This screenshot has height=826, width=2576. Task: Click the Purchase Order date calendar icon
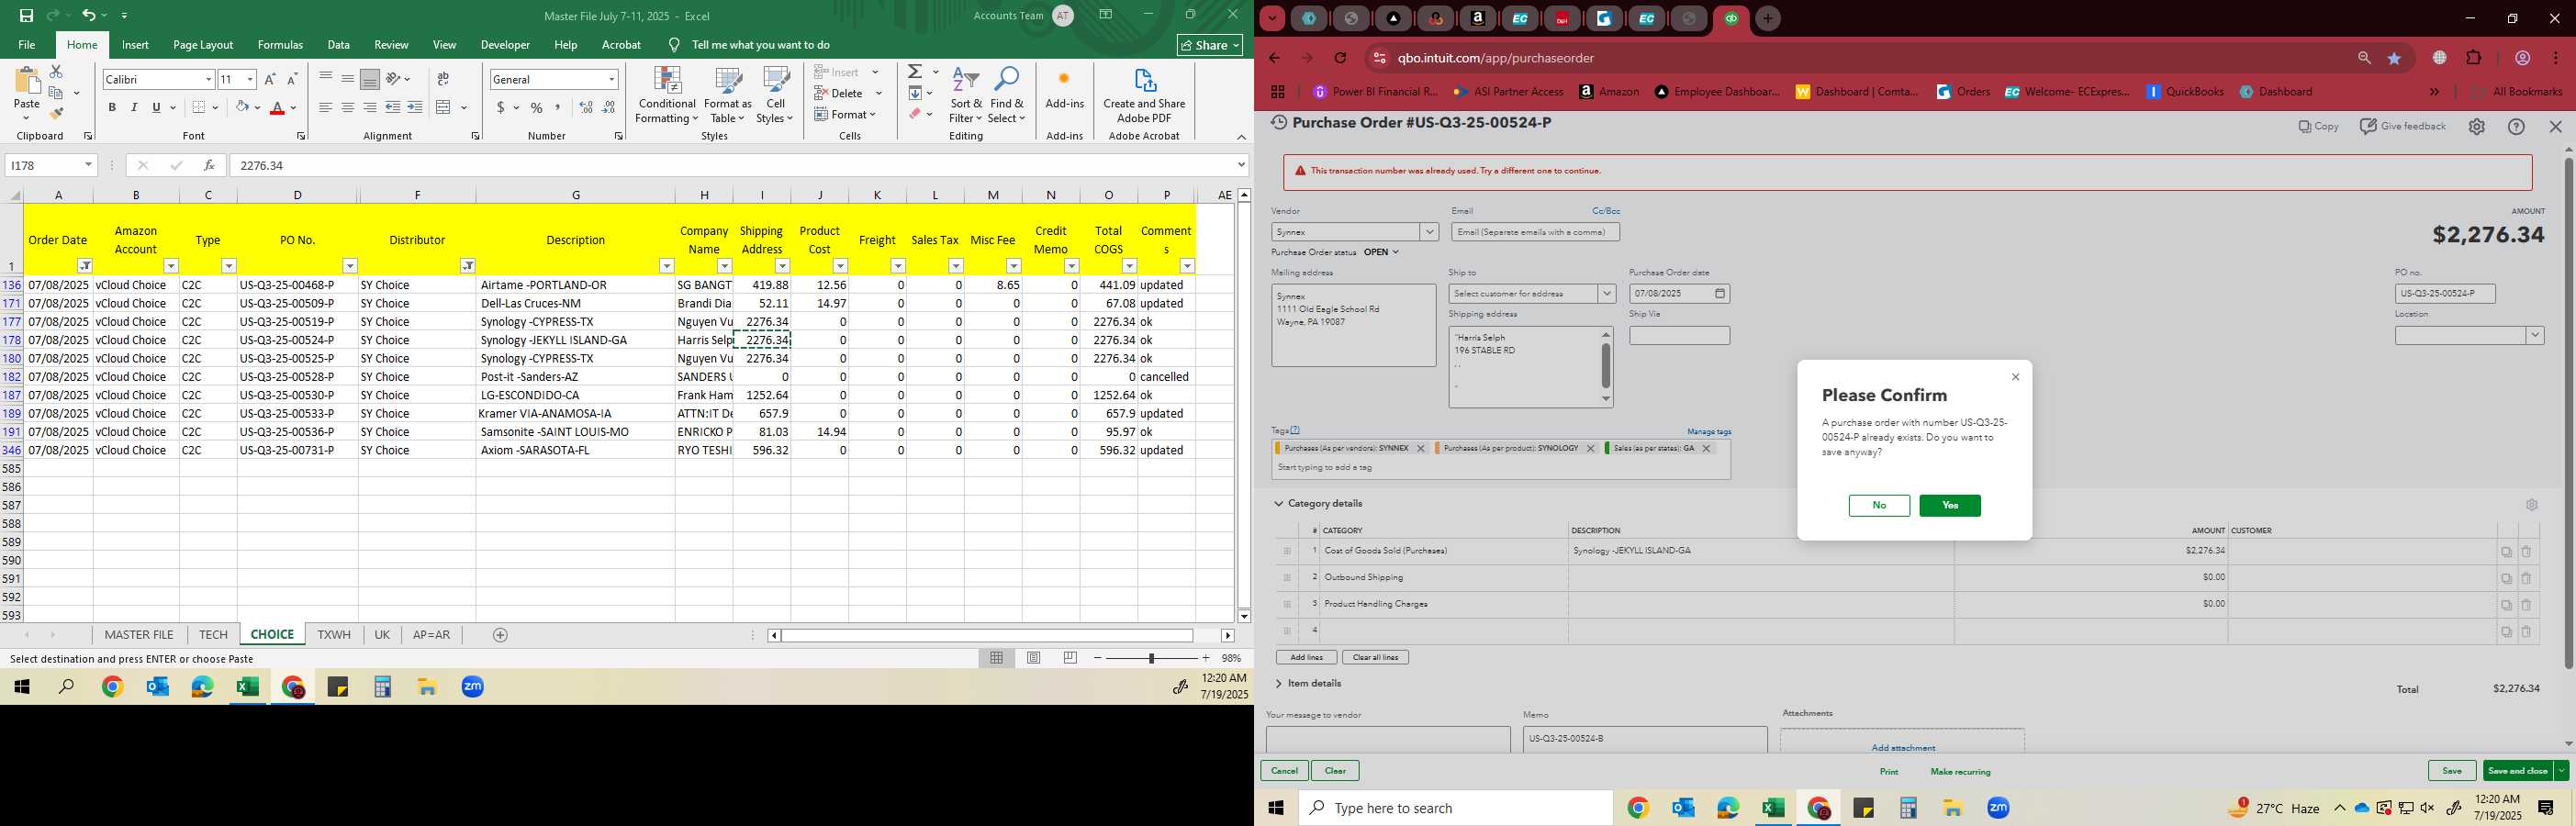point(1719,294)
